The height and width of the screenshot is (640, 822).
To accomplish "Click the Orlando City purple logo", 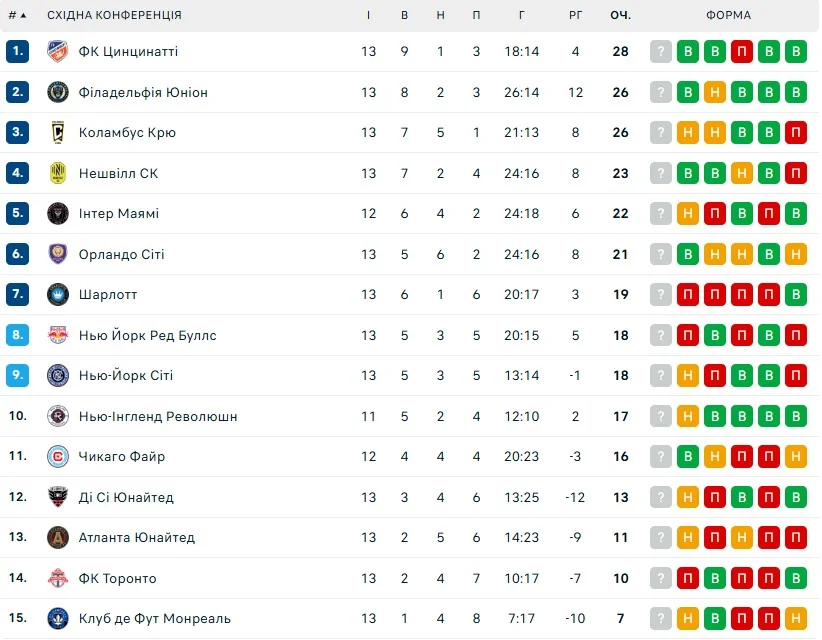I will tap(57, 254).
